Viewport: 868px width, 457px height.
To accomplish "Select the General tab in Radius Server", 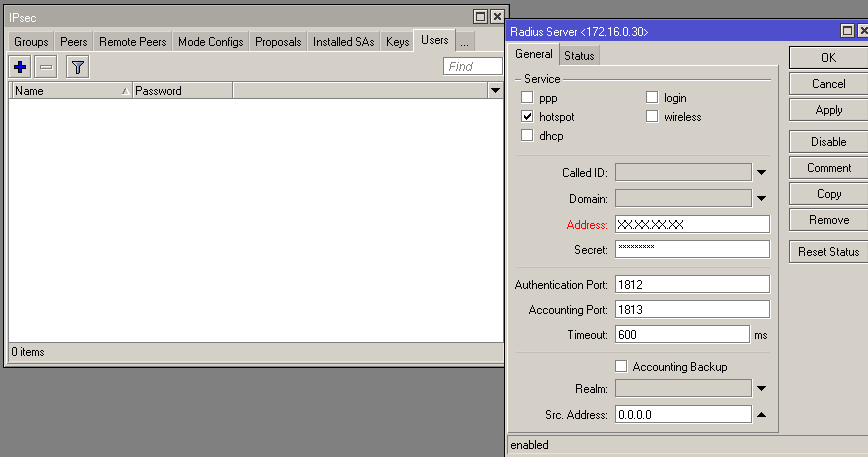I will pos(534,54).
